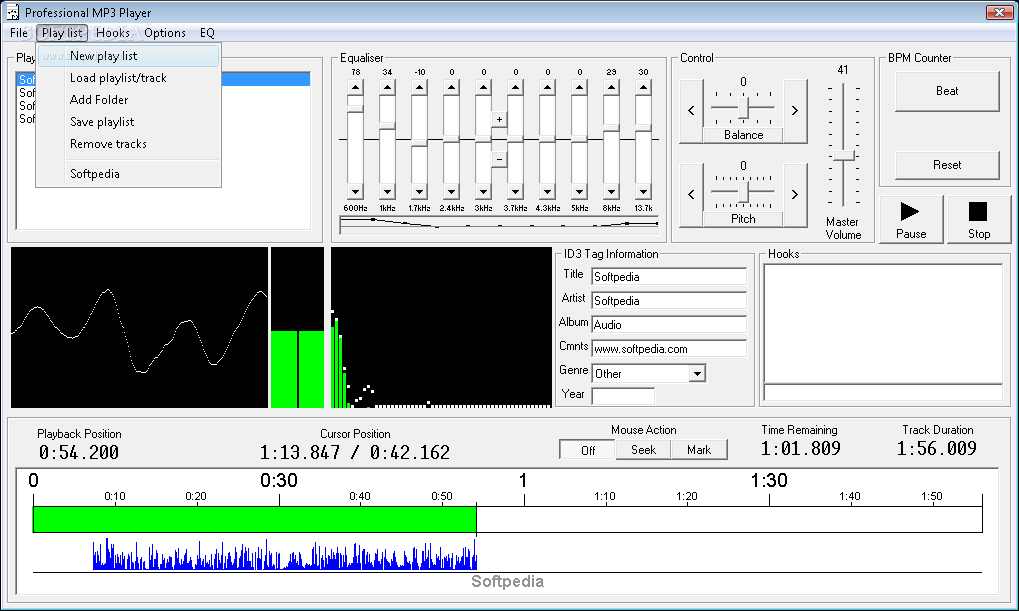This screenshot has height=611, width=1019.
Task: Click the 5kHz band down arrow
Action: (579, 192)
